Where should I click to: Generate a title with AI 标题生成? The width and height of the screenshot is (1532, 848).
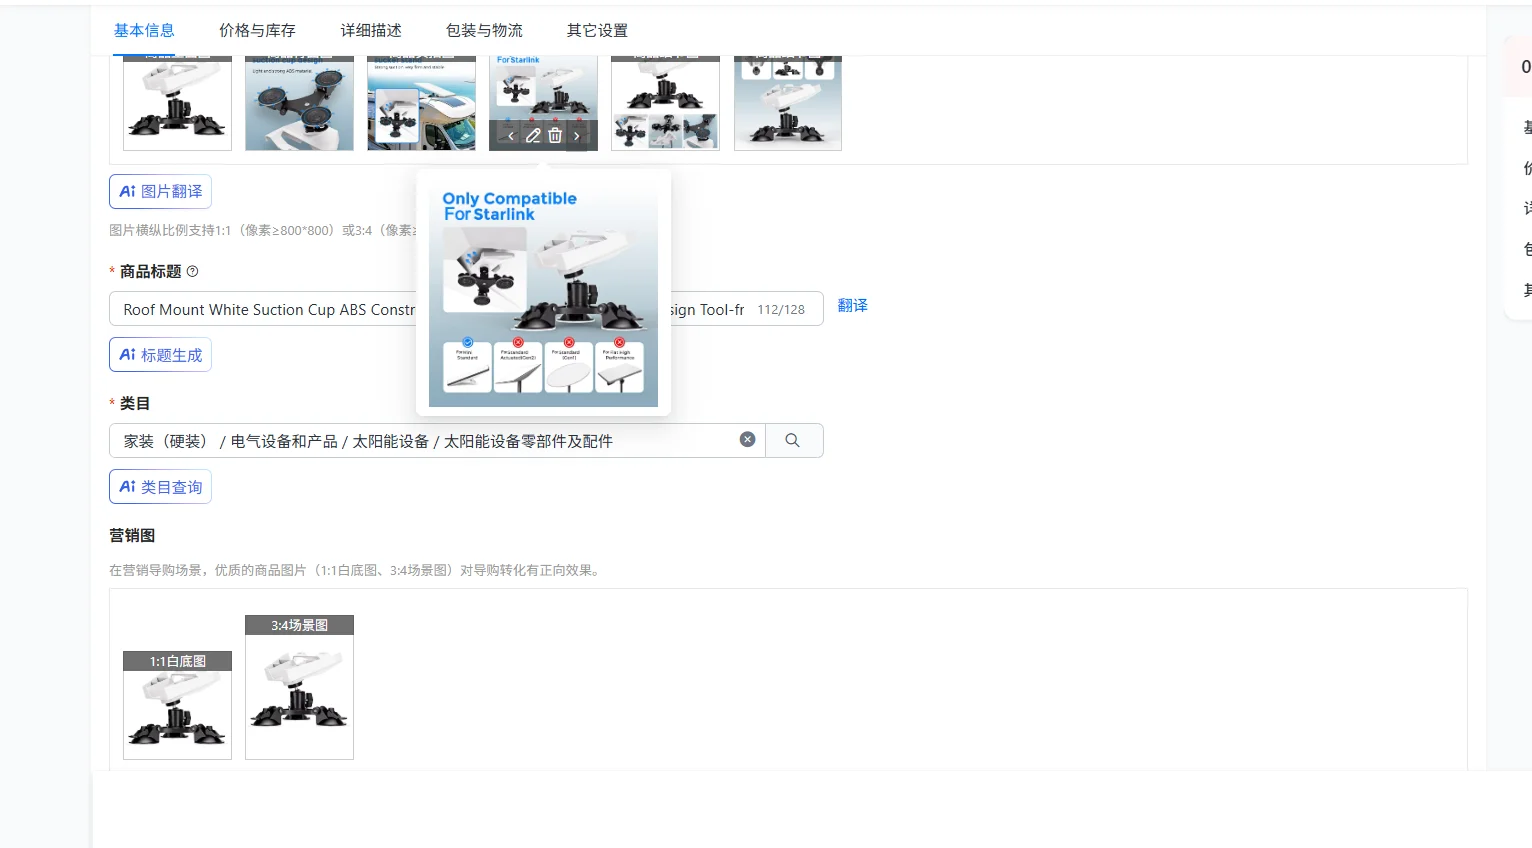point(160,355)
